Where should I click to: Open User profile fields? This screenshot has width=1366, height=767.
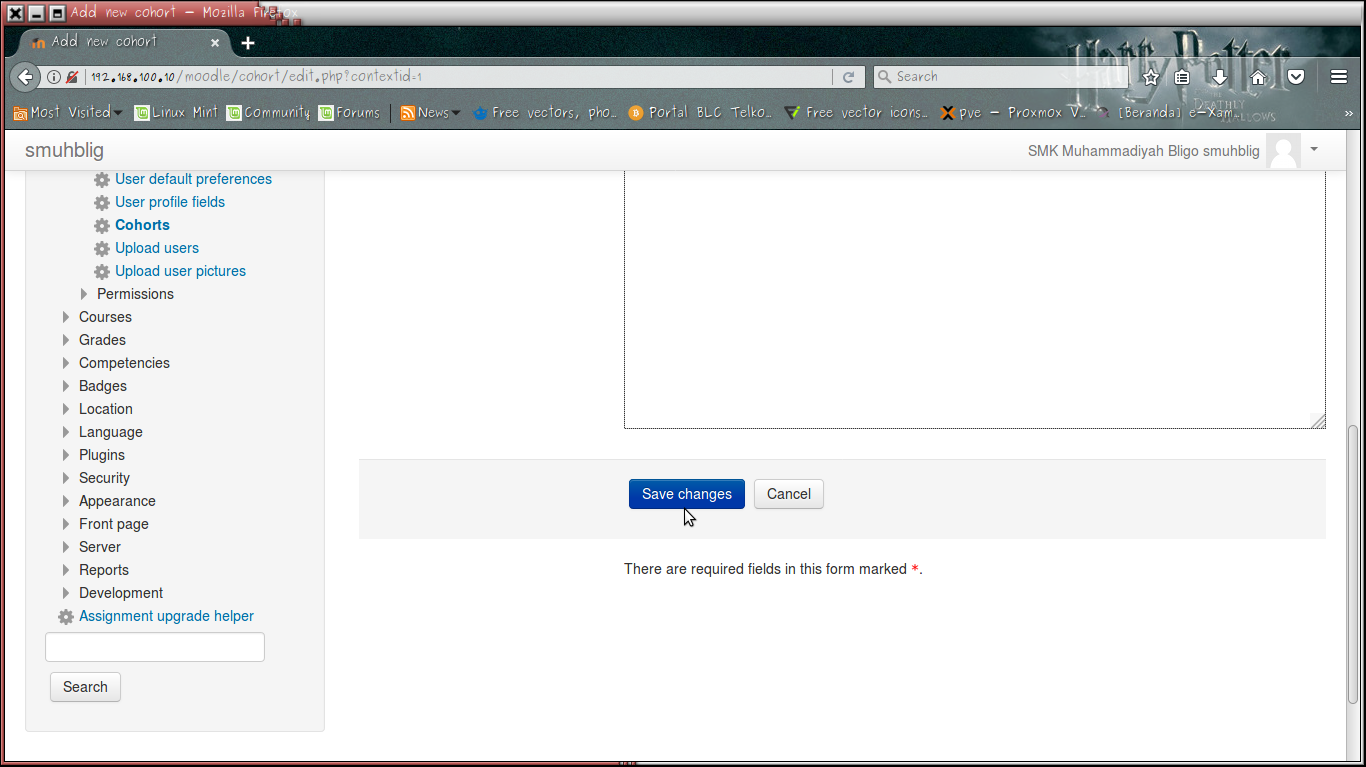click(x=170, y=202)
